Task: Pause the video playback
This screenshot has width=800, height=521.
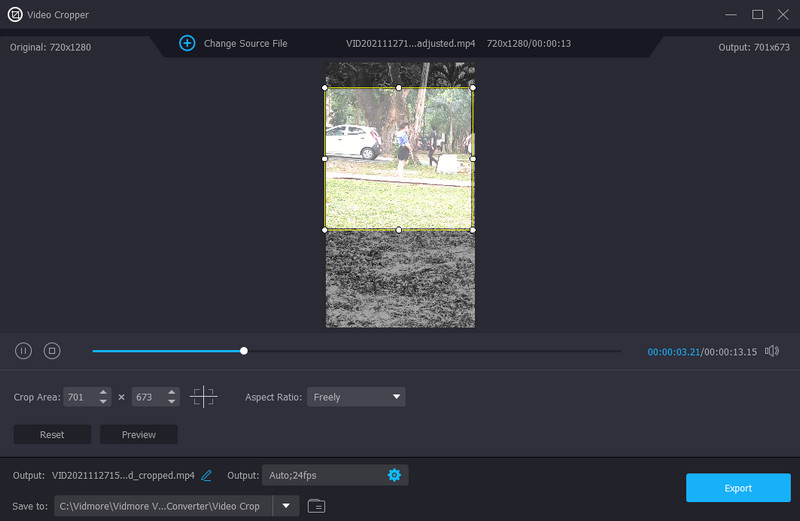Action: [23, 351]
